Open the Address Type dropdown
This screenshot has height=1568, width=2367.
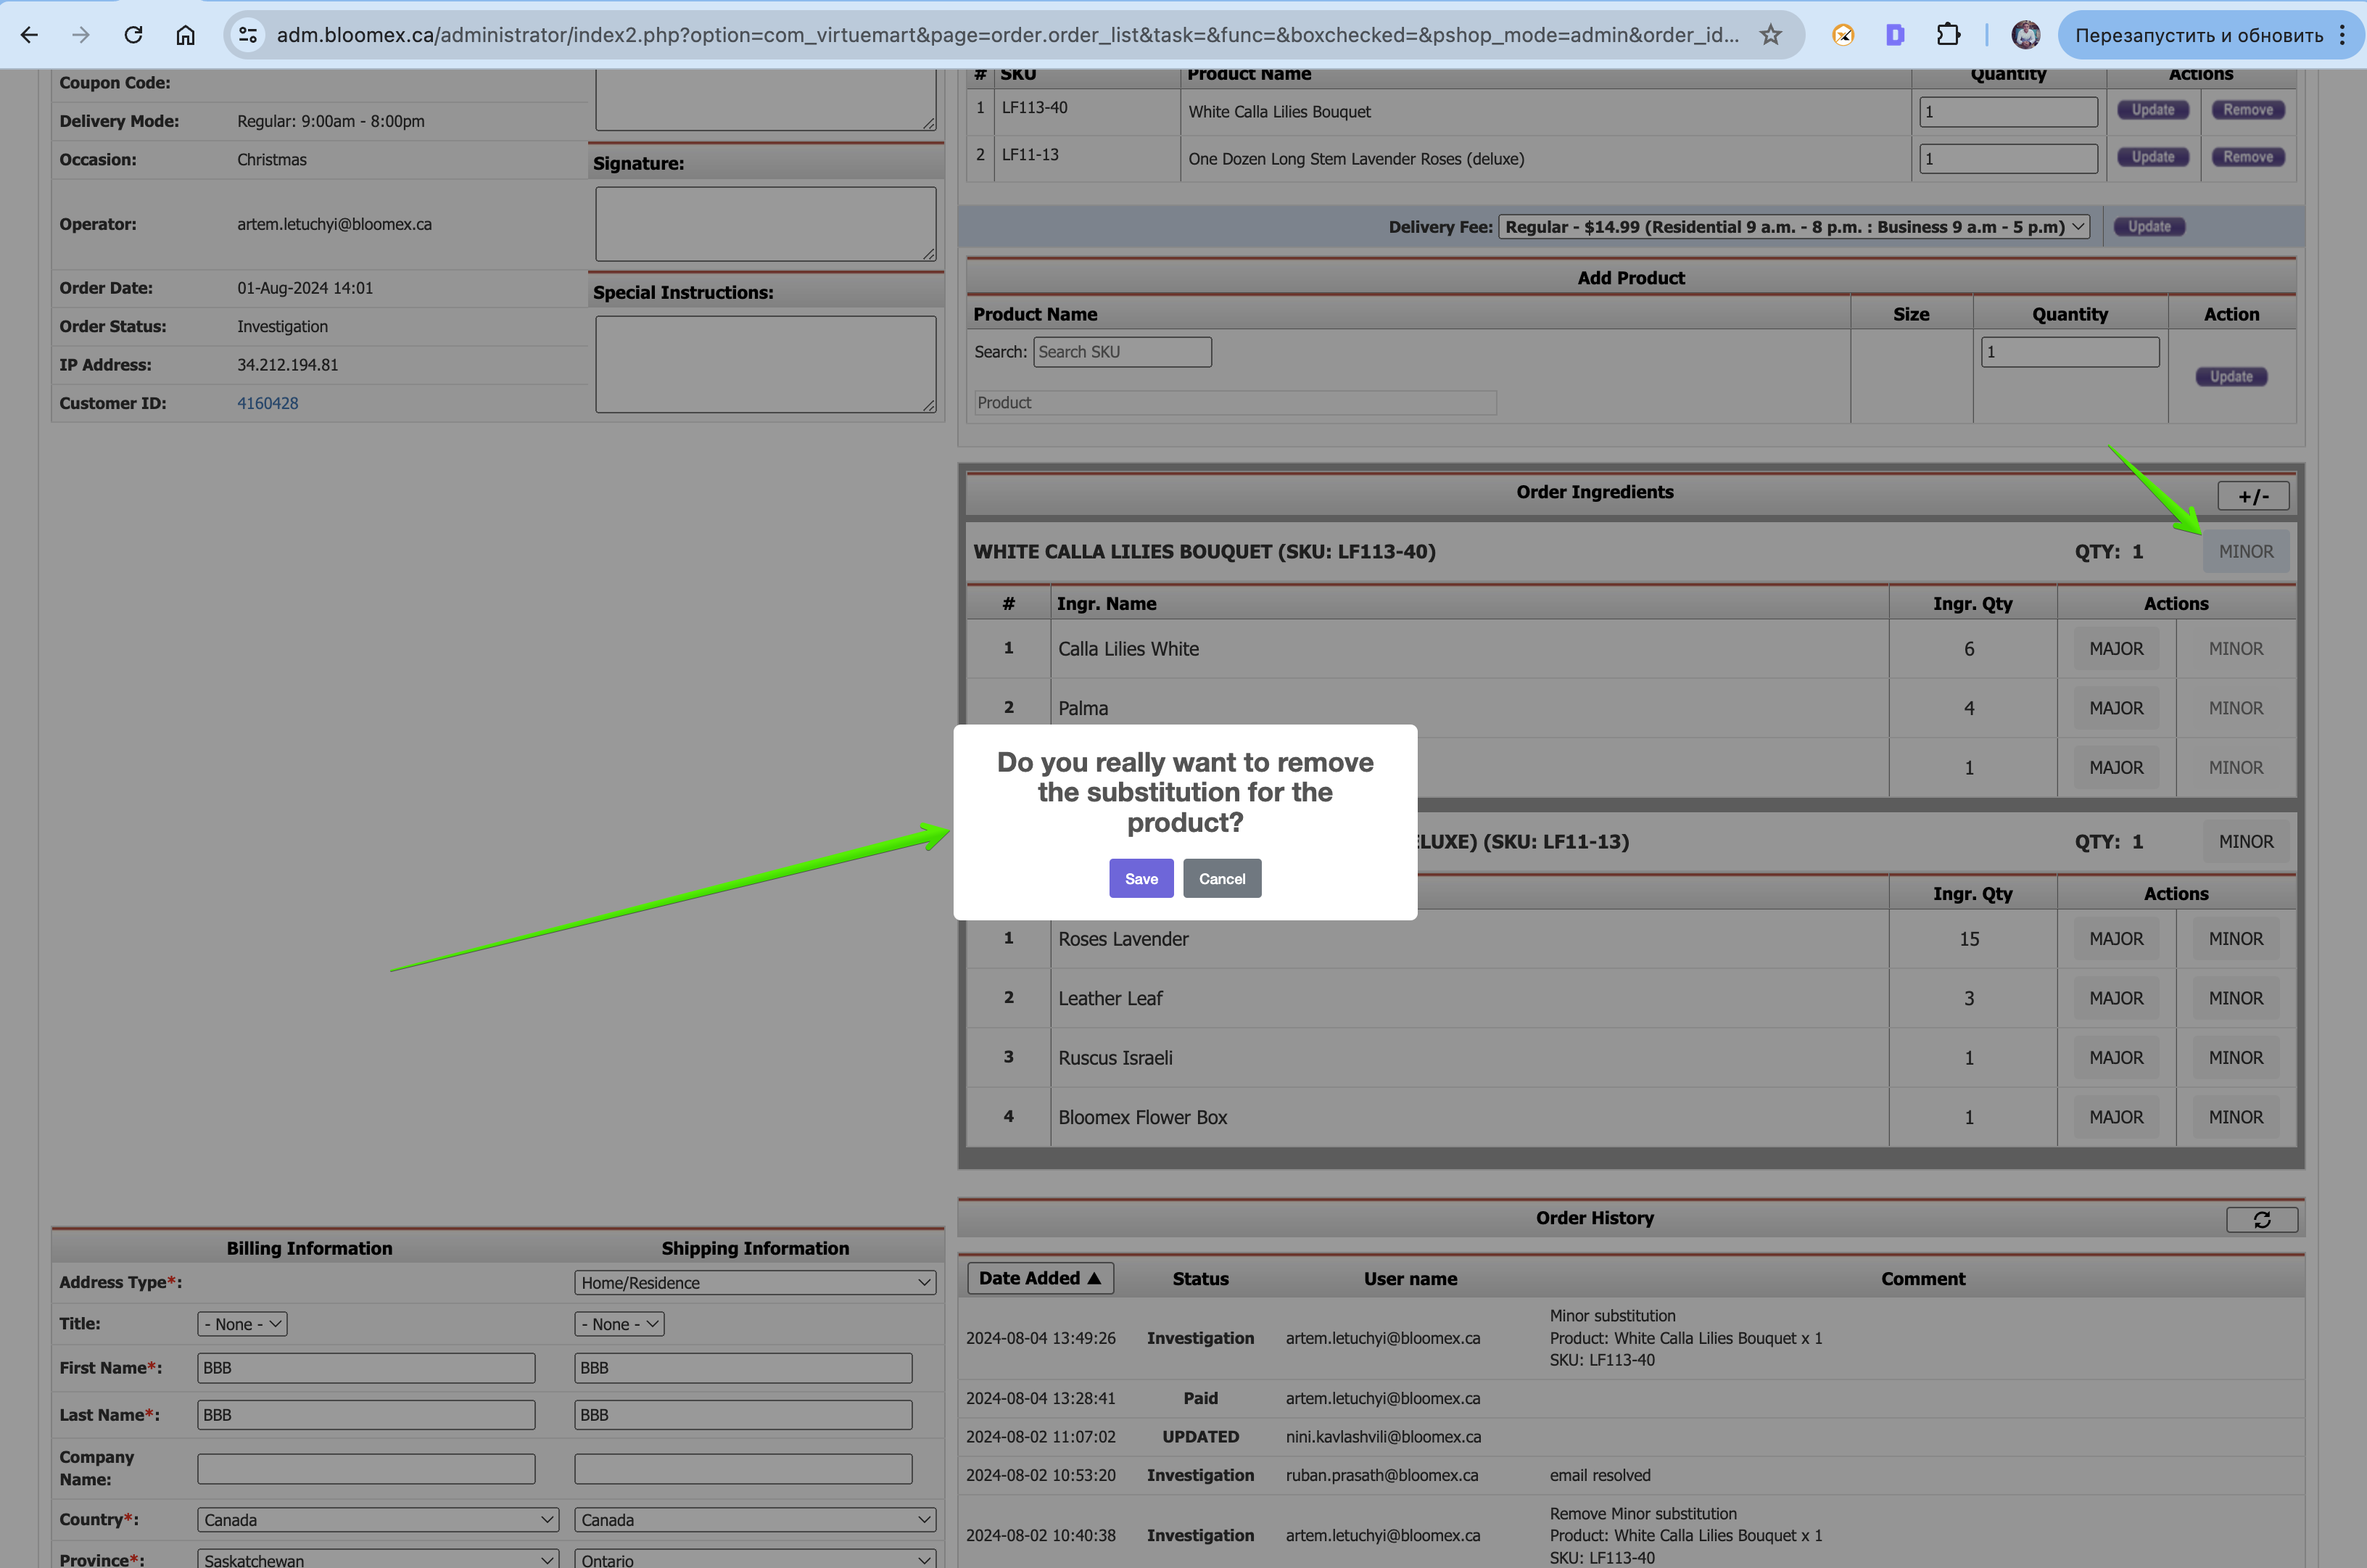755,1282
